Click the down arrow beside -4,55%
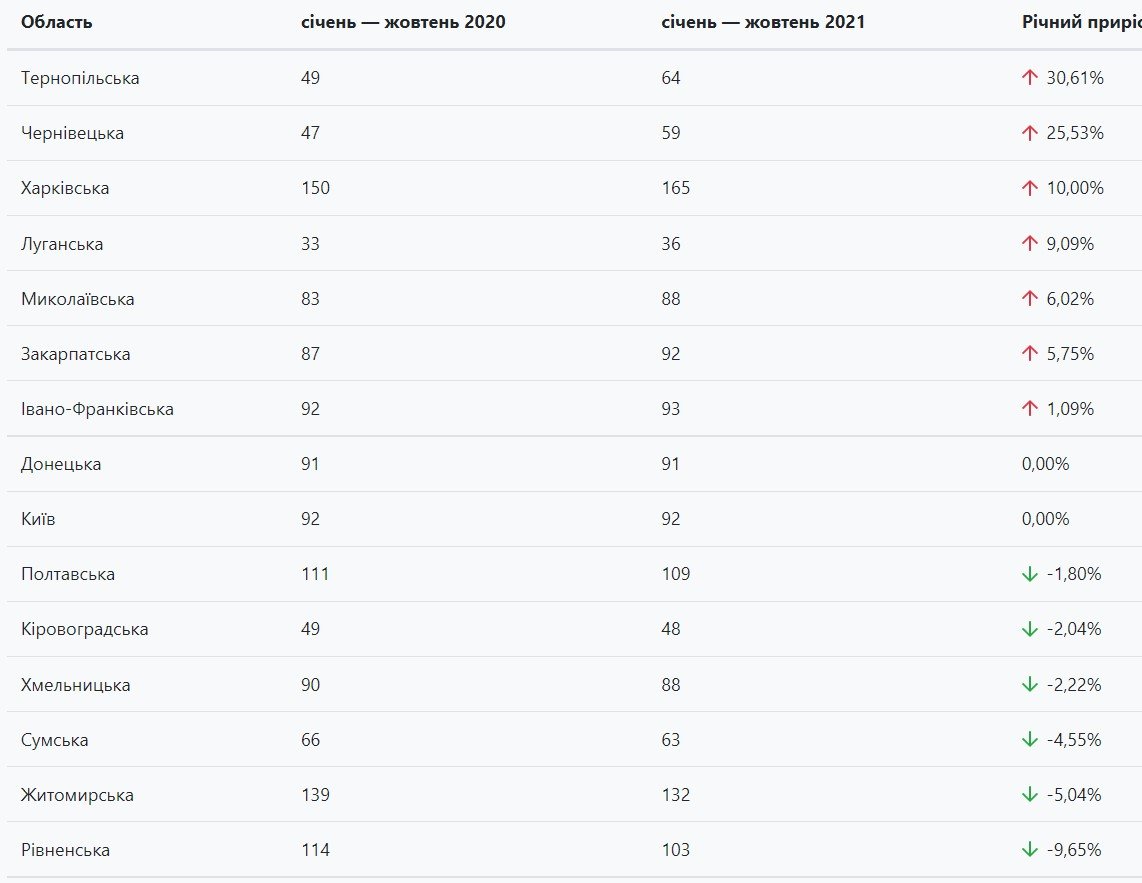1142x883 pixels. coord(1030,740)
